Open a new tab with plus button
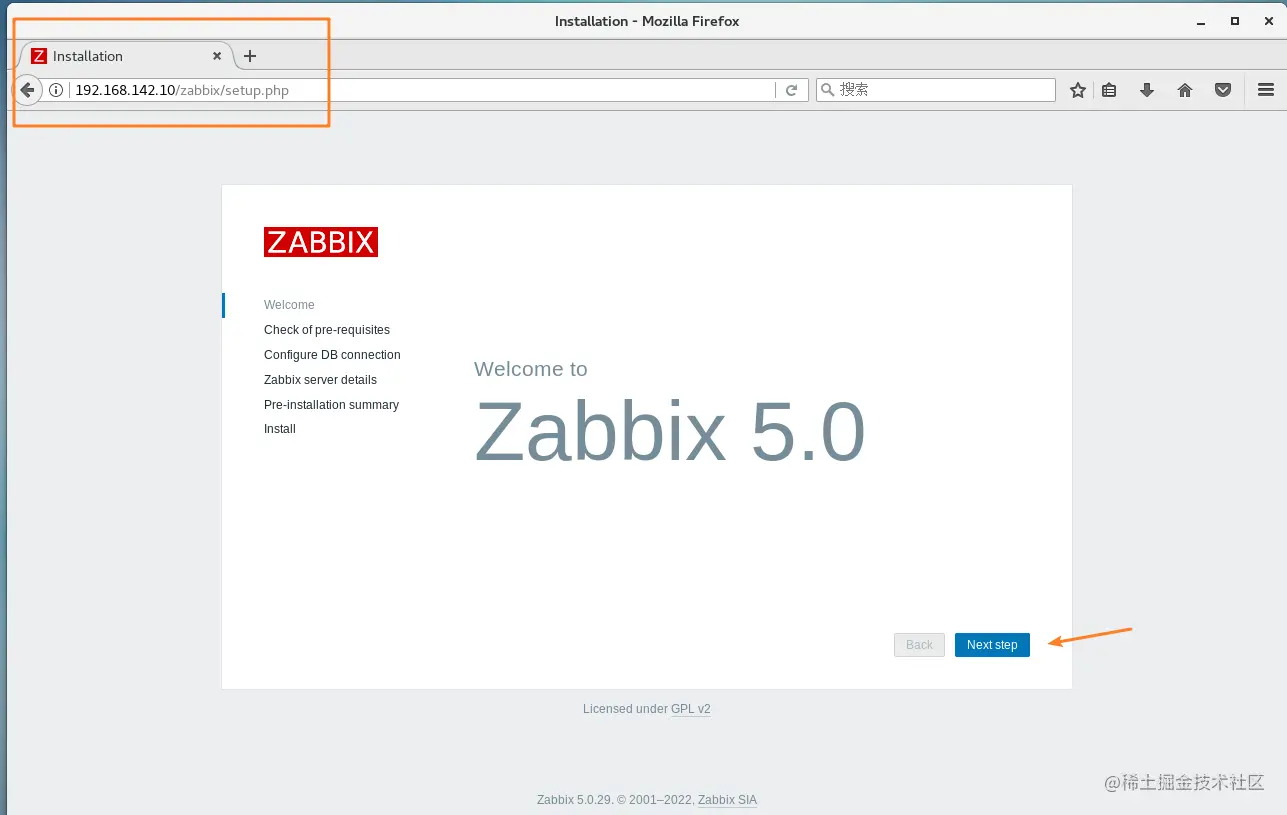The image size is (1287, 815). pyautogui.click(x=250, y=56)
